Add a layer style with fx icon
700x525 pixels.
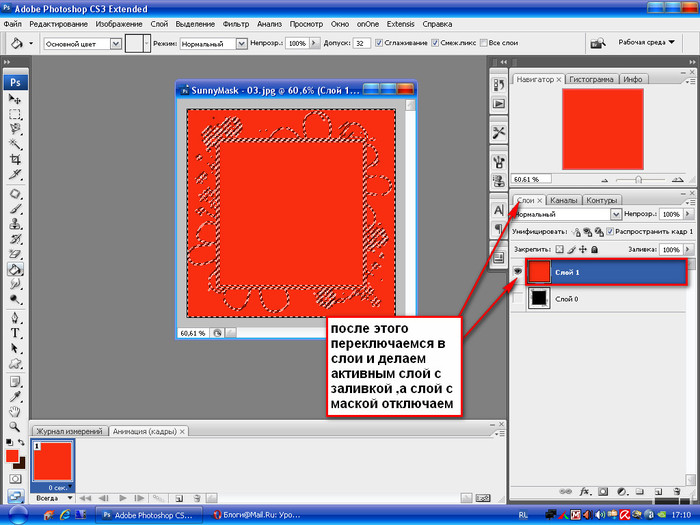584,492
